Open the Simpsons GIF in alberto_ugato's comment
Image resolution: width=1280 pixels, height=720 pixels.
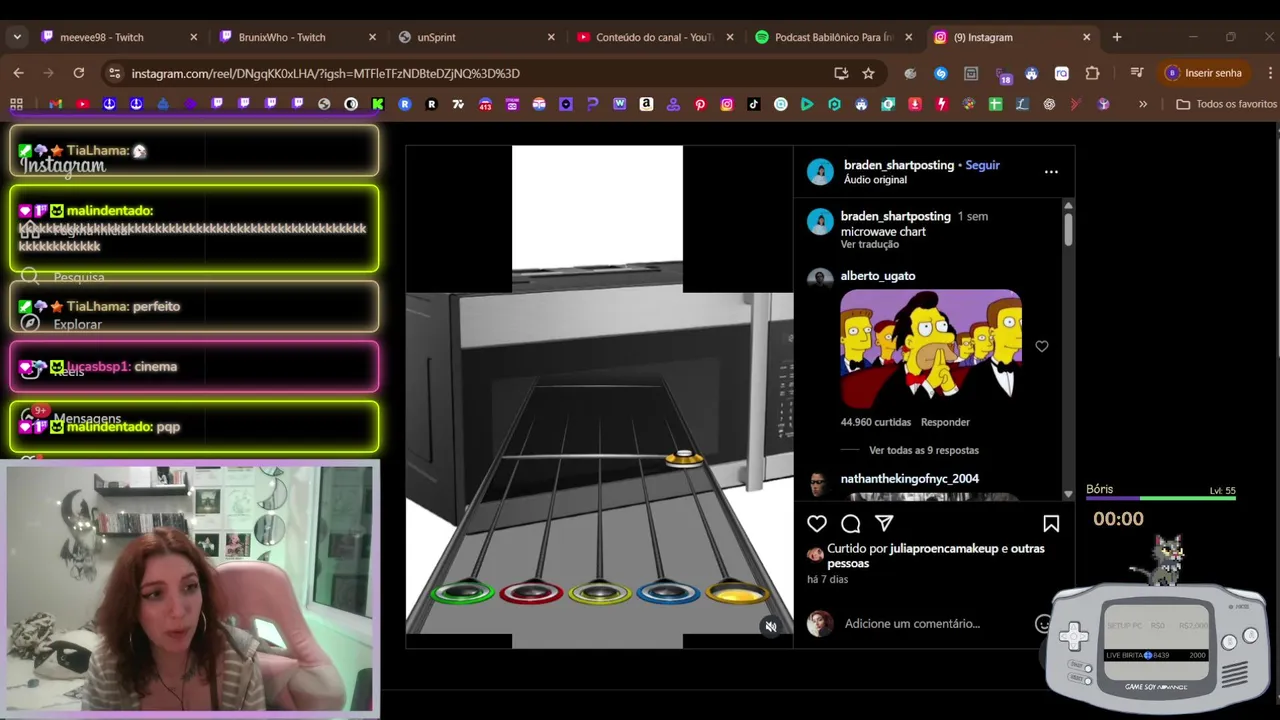click(x=931, y=348)
